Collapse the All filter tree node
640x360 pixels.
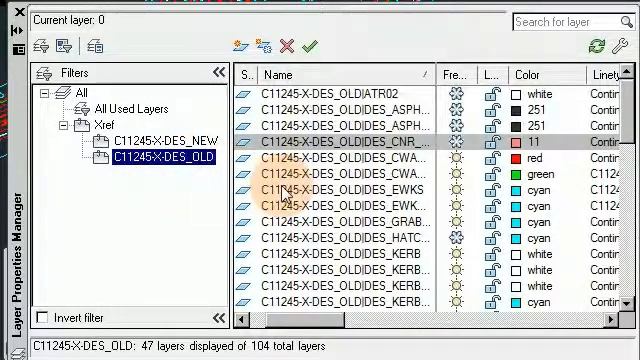[44, 93]
